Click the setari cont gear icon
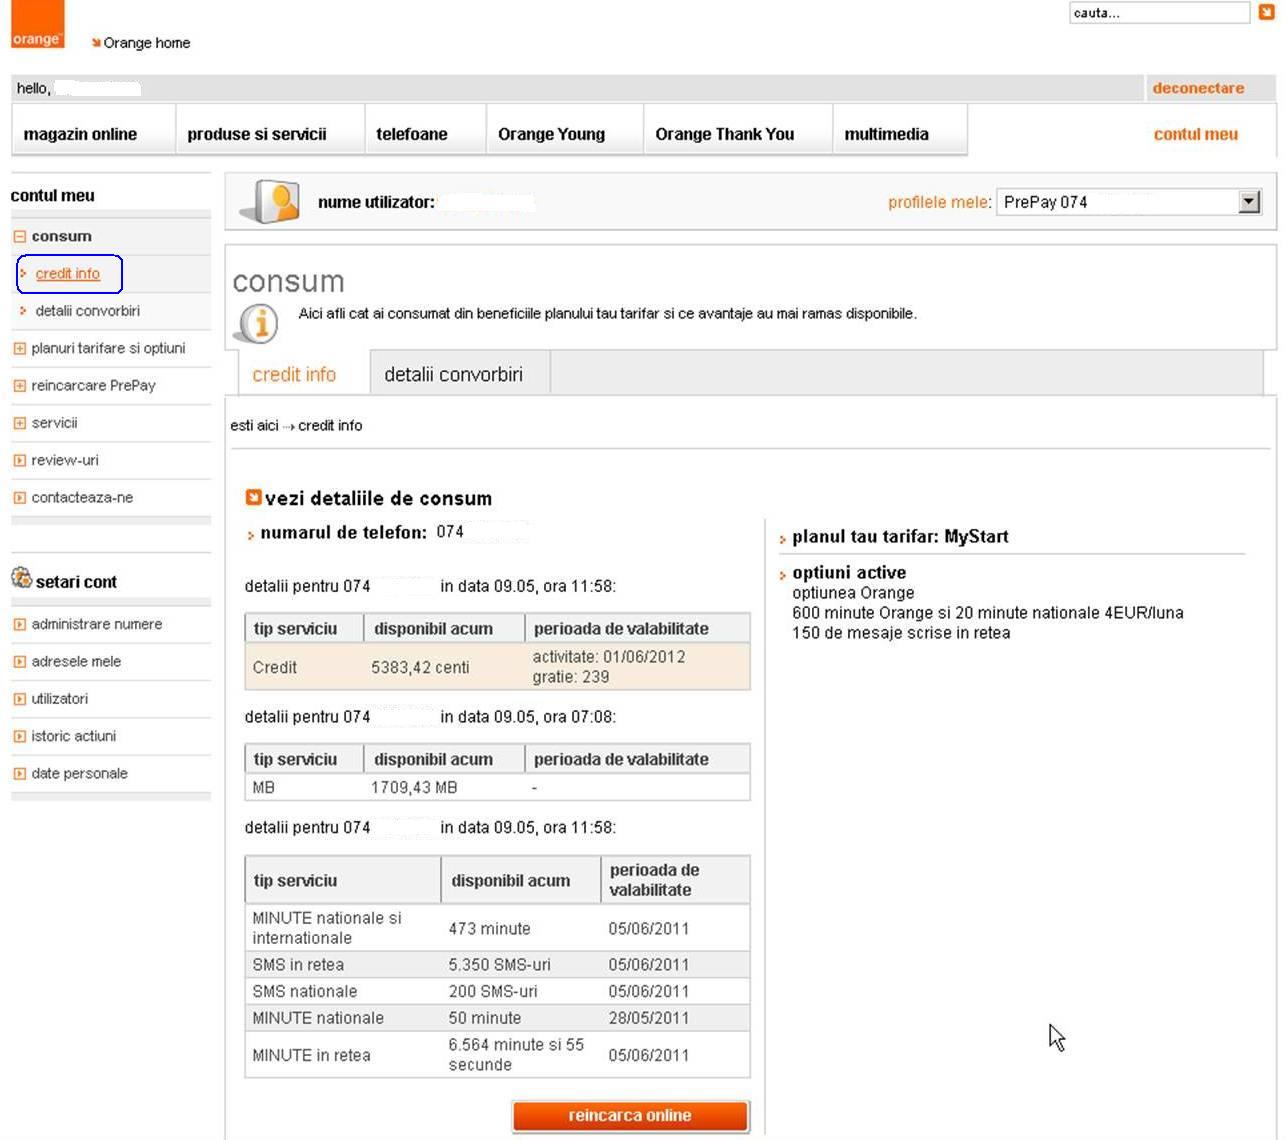The width and height of the screenshot is (1285, 1140). click(x=21, y=578)
